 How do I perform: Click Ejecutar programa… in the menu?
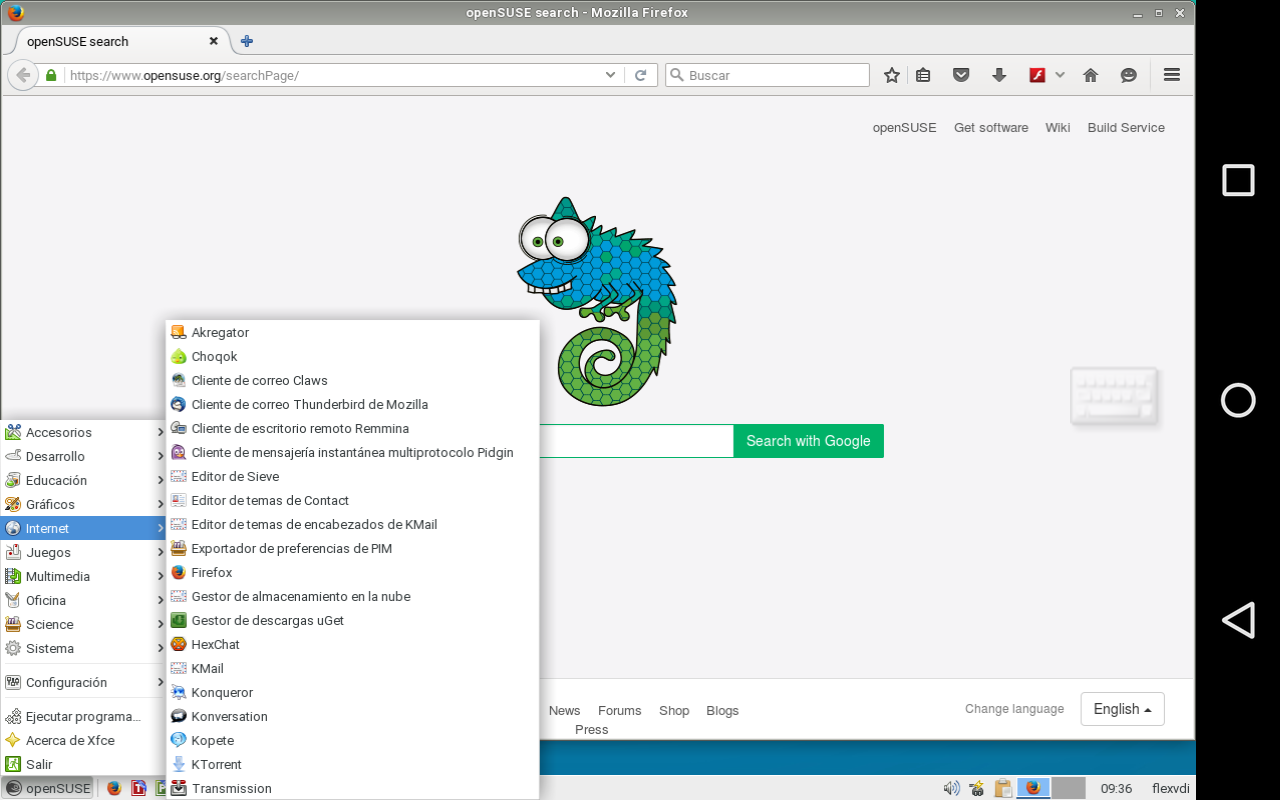coord(83,716)
